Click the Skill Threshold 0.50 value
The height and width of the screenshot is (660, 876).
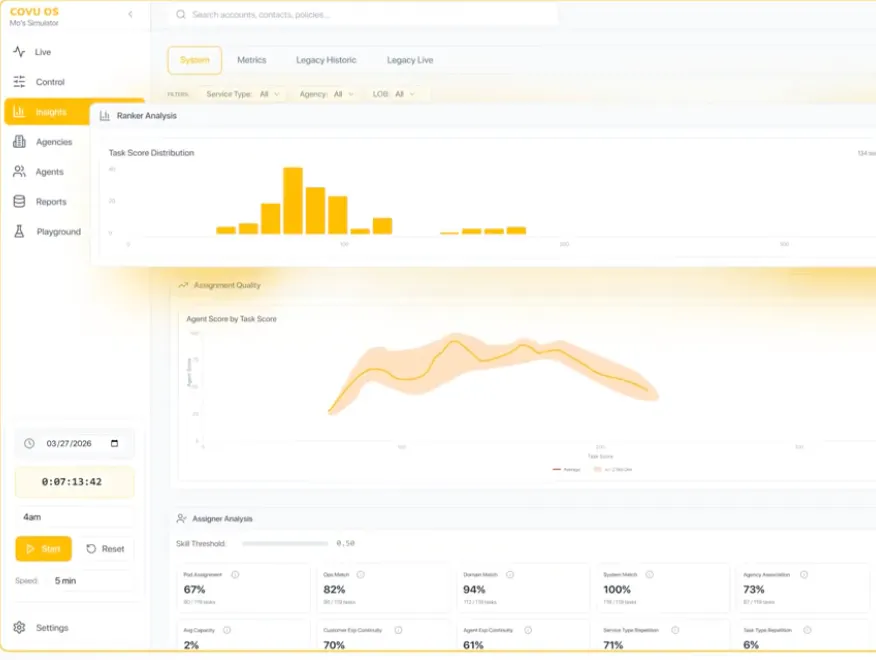click(x=345, y=543)
